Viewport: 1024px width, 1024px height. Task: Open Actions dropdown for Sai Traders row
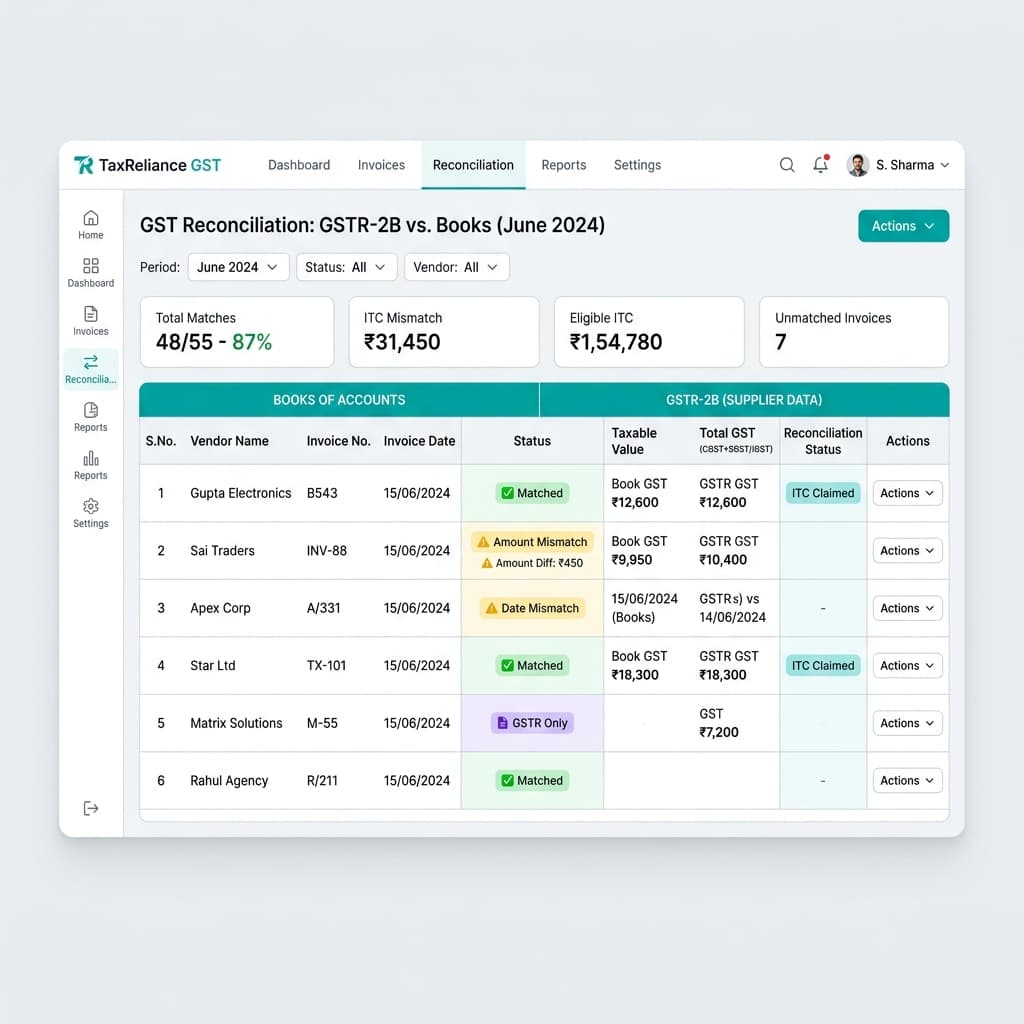[907, 551]
